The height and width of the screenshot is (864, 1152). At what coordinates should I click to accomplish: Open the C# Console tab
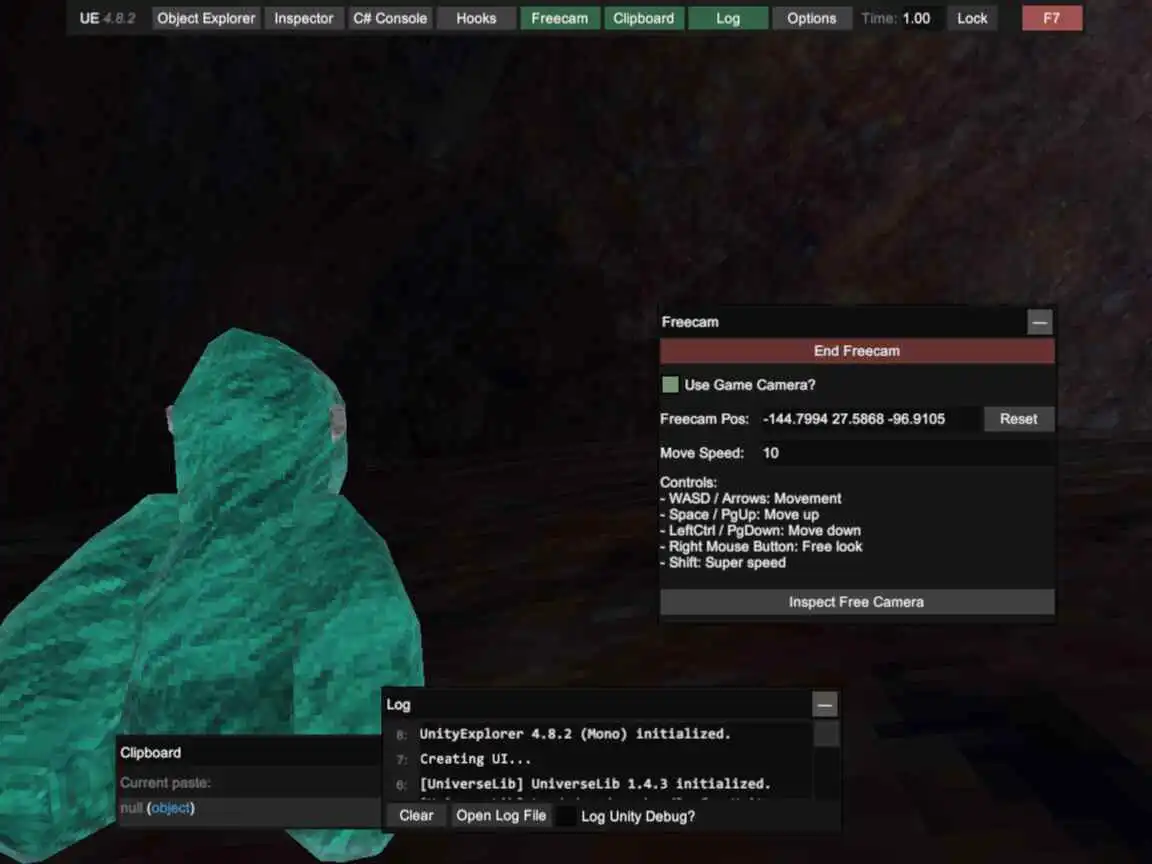(389, 18)
